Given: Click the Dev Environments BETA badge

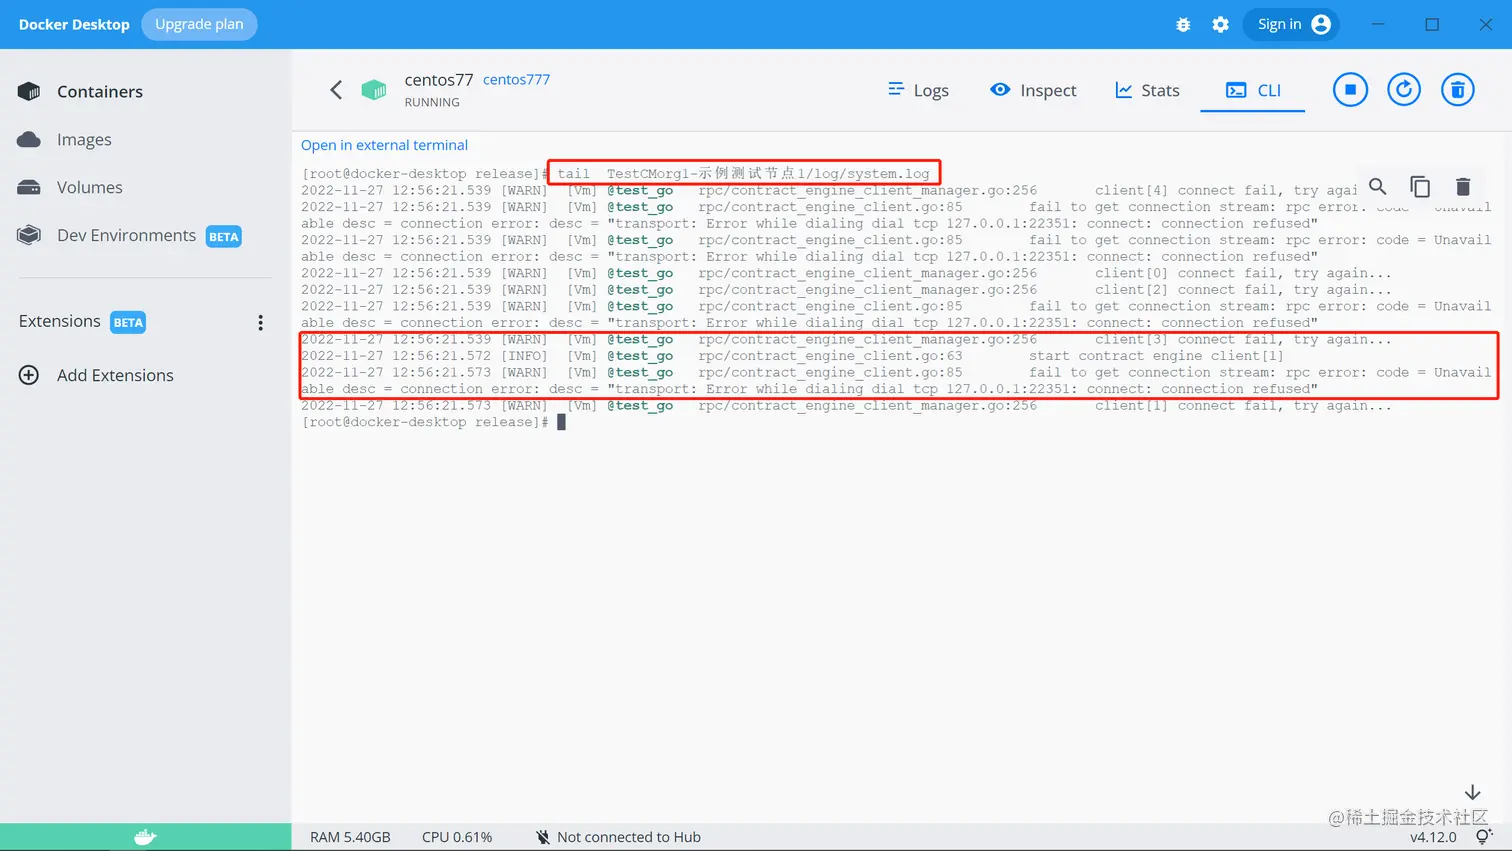Looking at the screenshot, I should pyautogui.click(x=224, y=237).
